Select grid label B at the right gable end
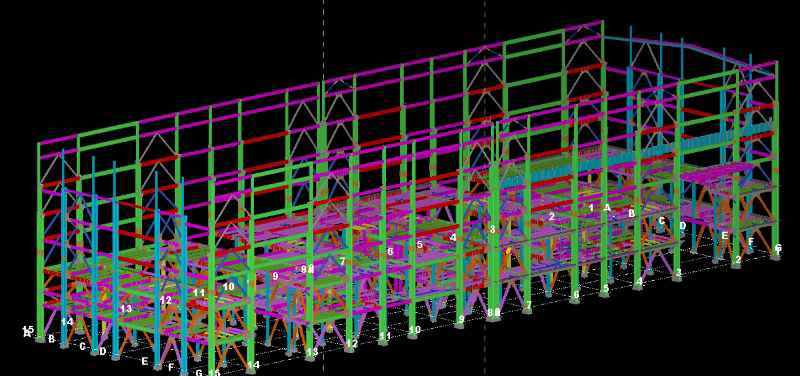Viewport: 800px width, 376px height. pyautogui.click(x=631, y=213)
